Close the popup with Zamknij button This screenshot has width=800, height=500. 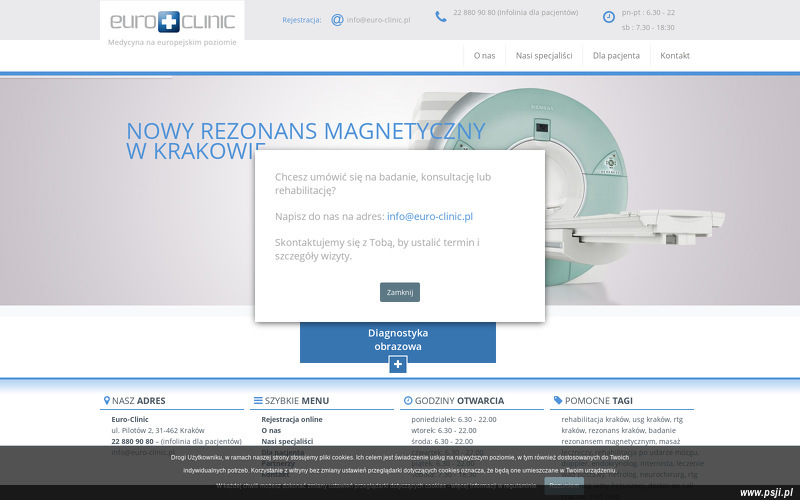coord(400,292)
